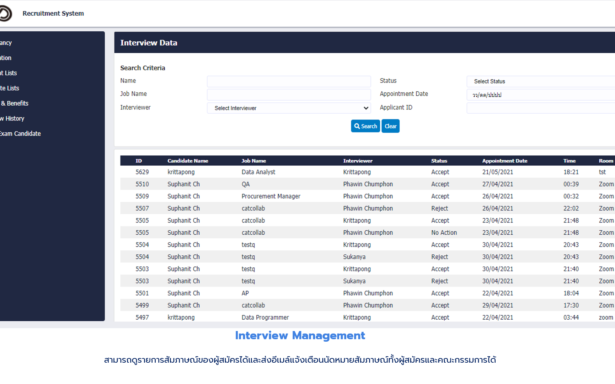Click time 22:02 cell

tap(571, 208)
